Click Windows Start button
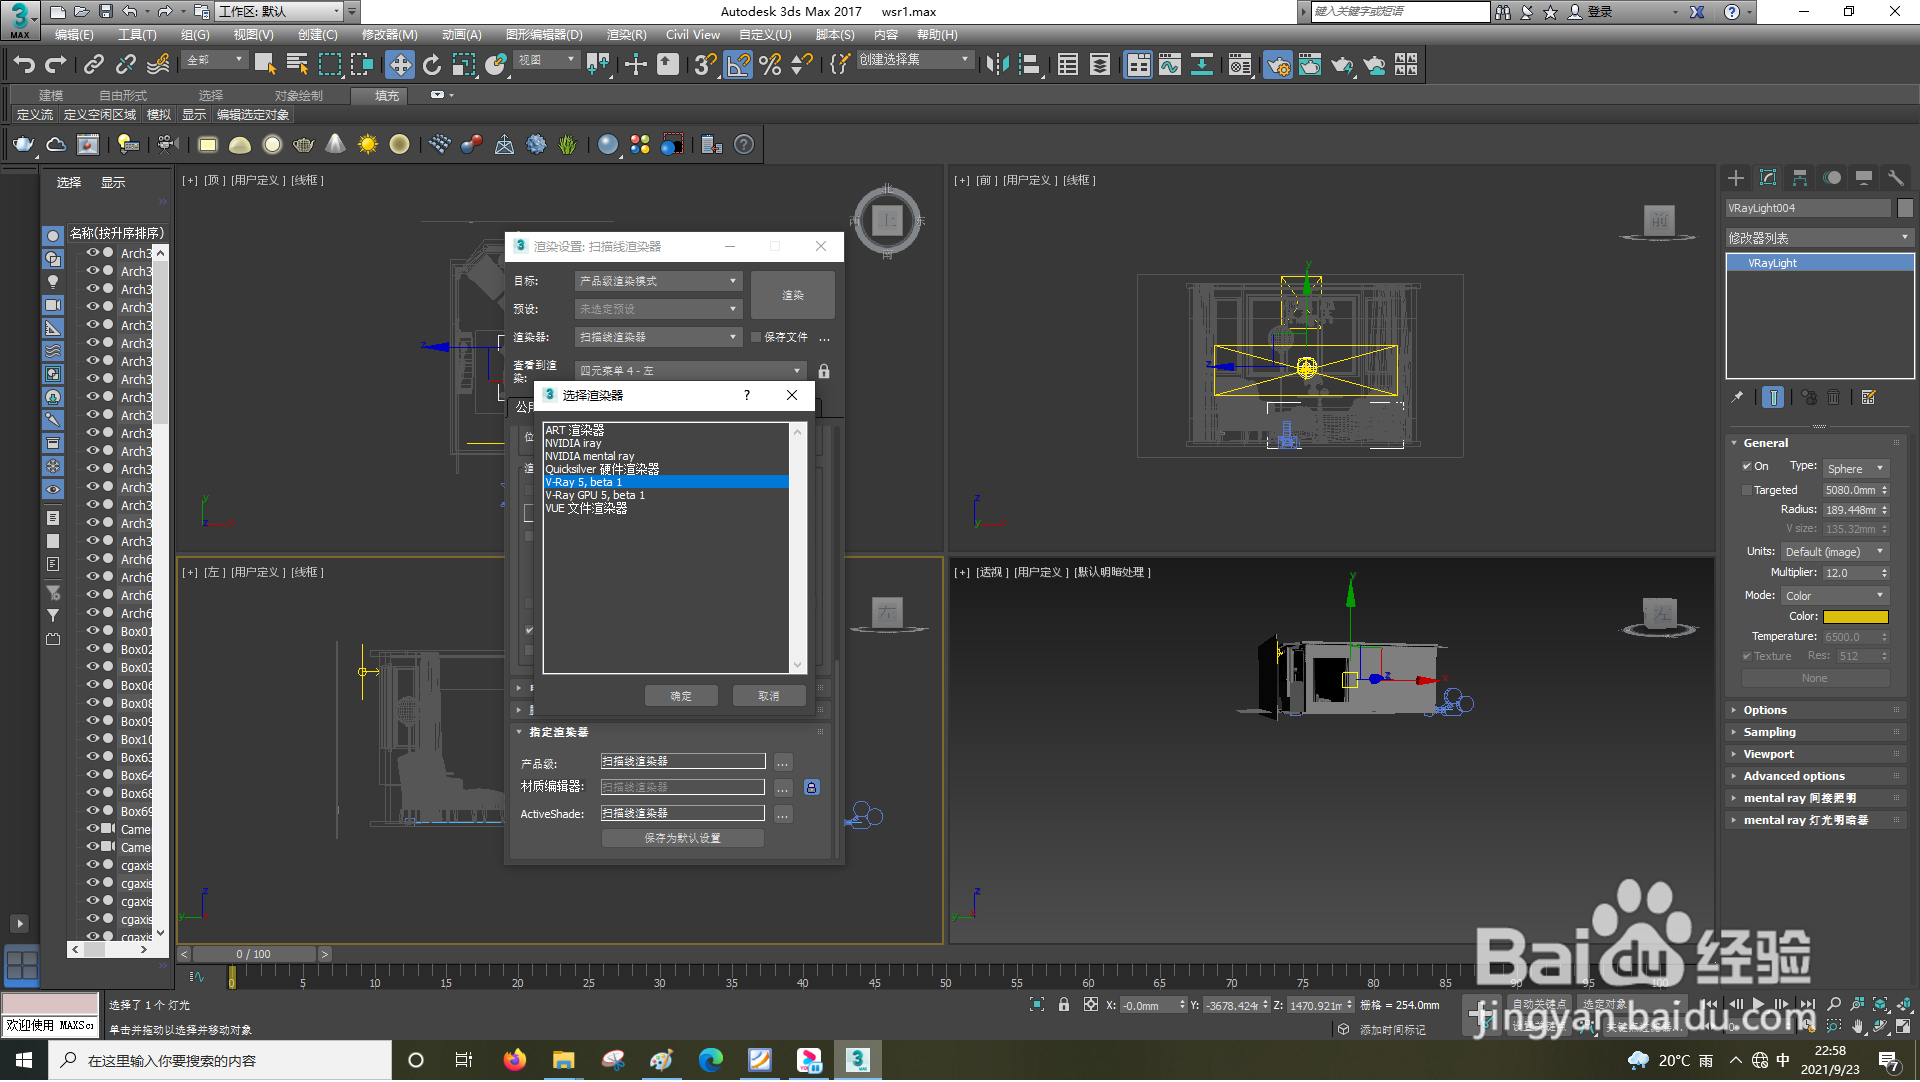This screenshot has height=1082, width=1920. click(x=24, y=1061)
